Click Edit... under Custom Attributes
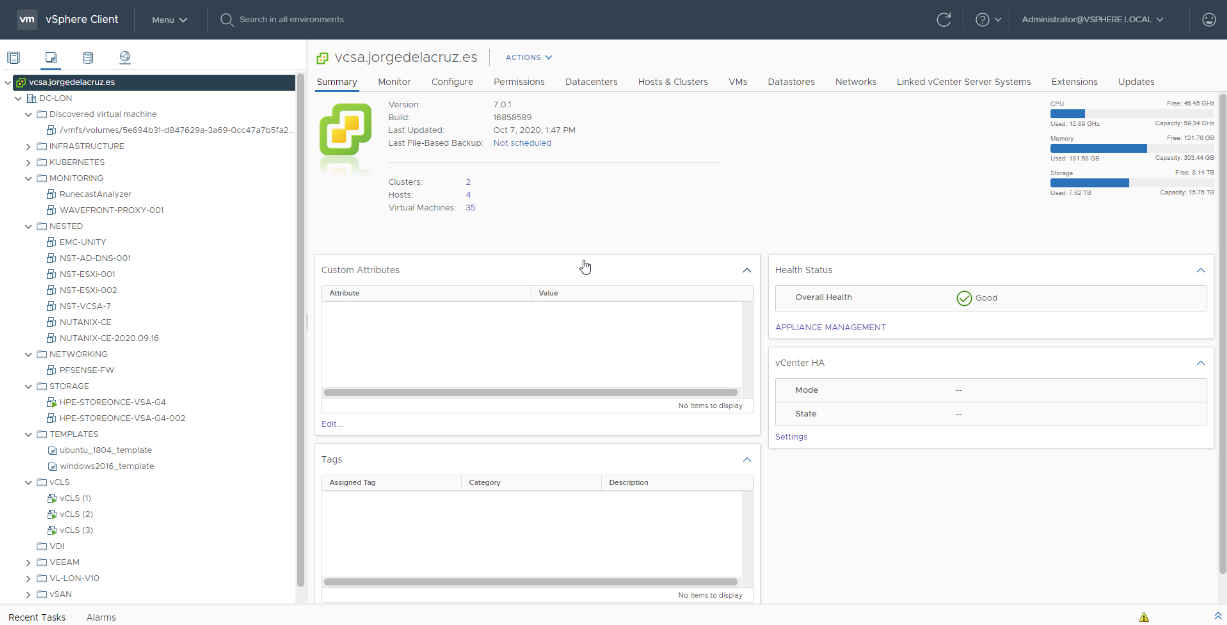 click(332, 424)
